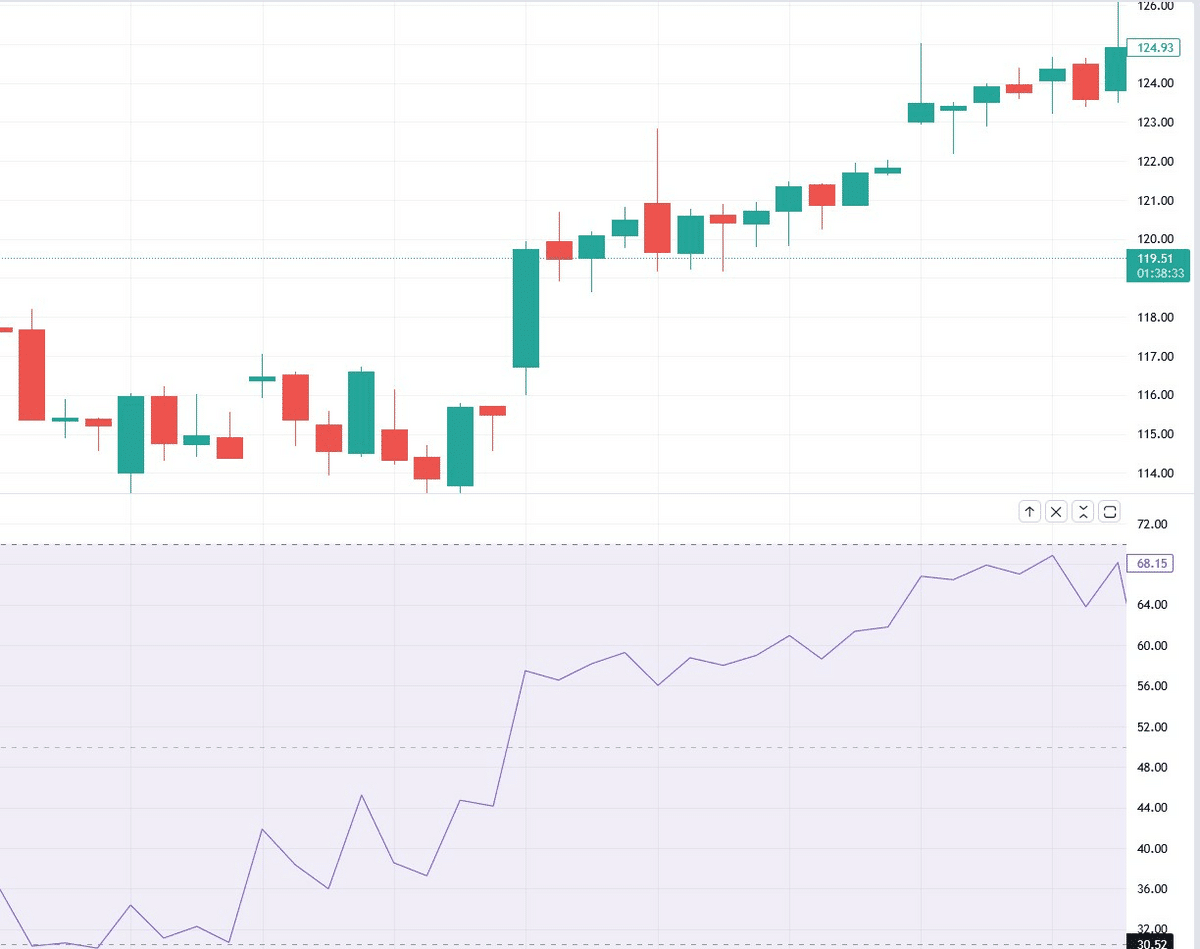
Task: Click the divider between price chart and indicator pane
Action: 560,494
